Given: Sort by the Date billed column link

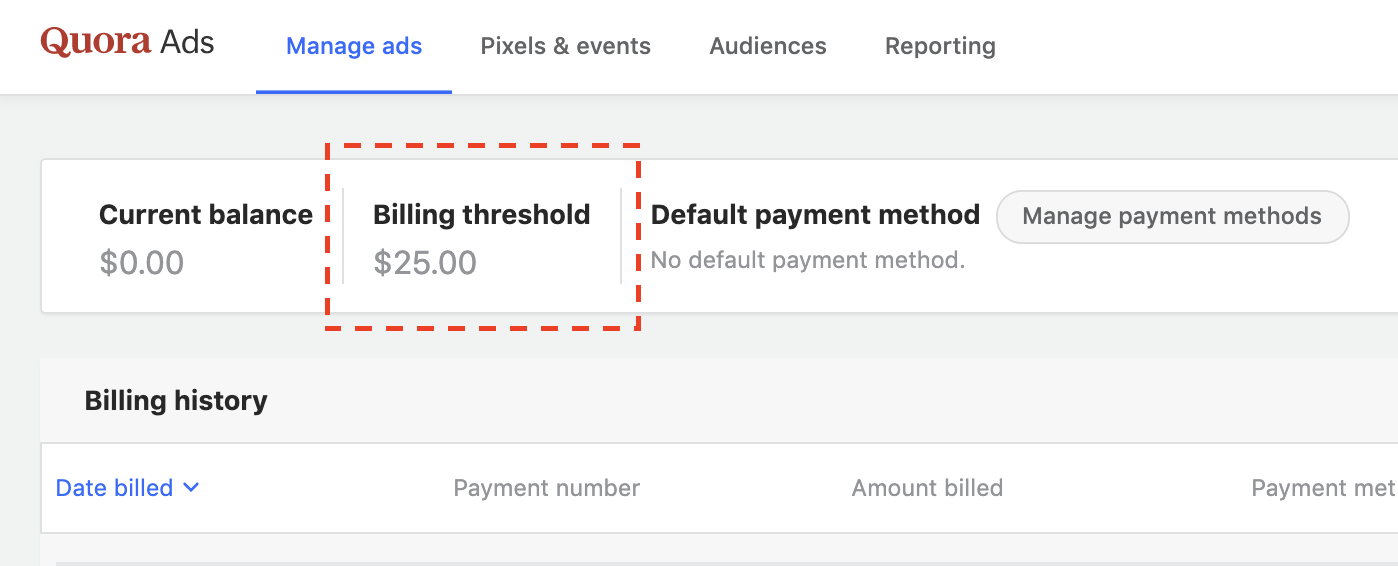Looking at the screenshot, I should pyautogui.click(x=114, y=488).
